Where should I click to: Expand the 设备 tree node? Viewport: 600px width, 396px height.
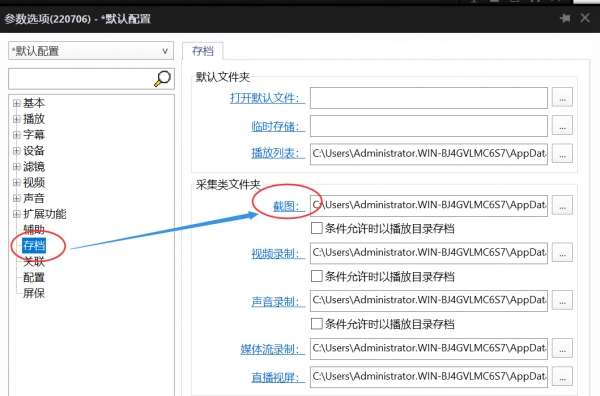16,151
